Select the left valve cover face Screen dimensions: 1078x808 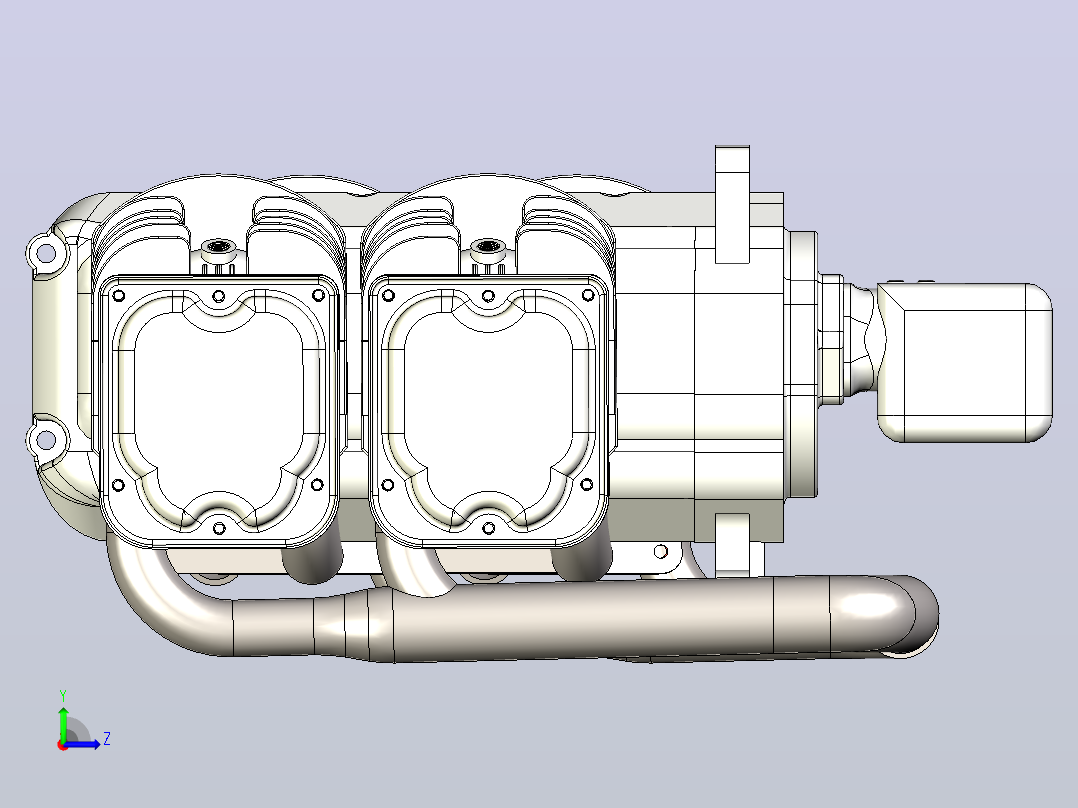(219, 411)
